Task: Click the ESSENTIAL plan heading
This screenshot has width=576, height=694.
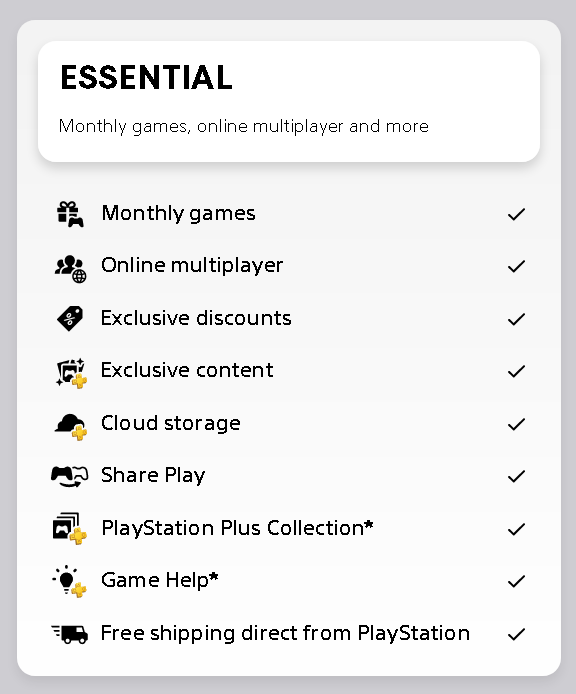Action: point(147,77)
